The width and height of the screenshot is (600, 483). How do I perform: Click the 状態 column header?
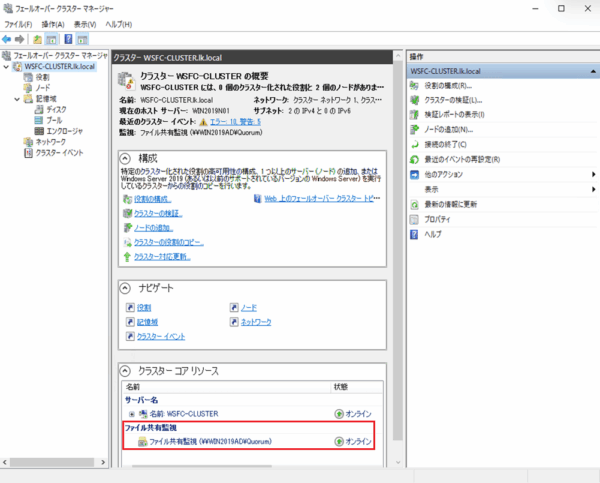[x=357, y=387]
